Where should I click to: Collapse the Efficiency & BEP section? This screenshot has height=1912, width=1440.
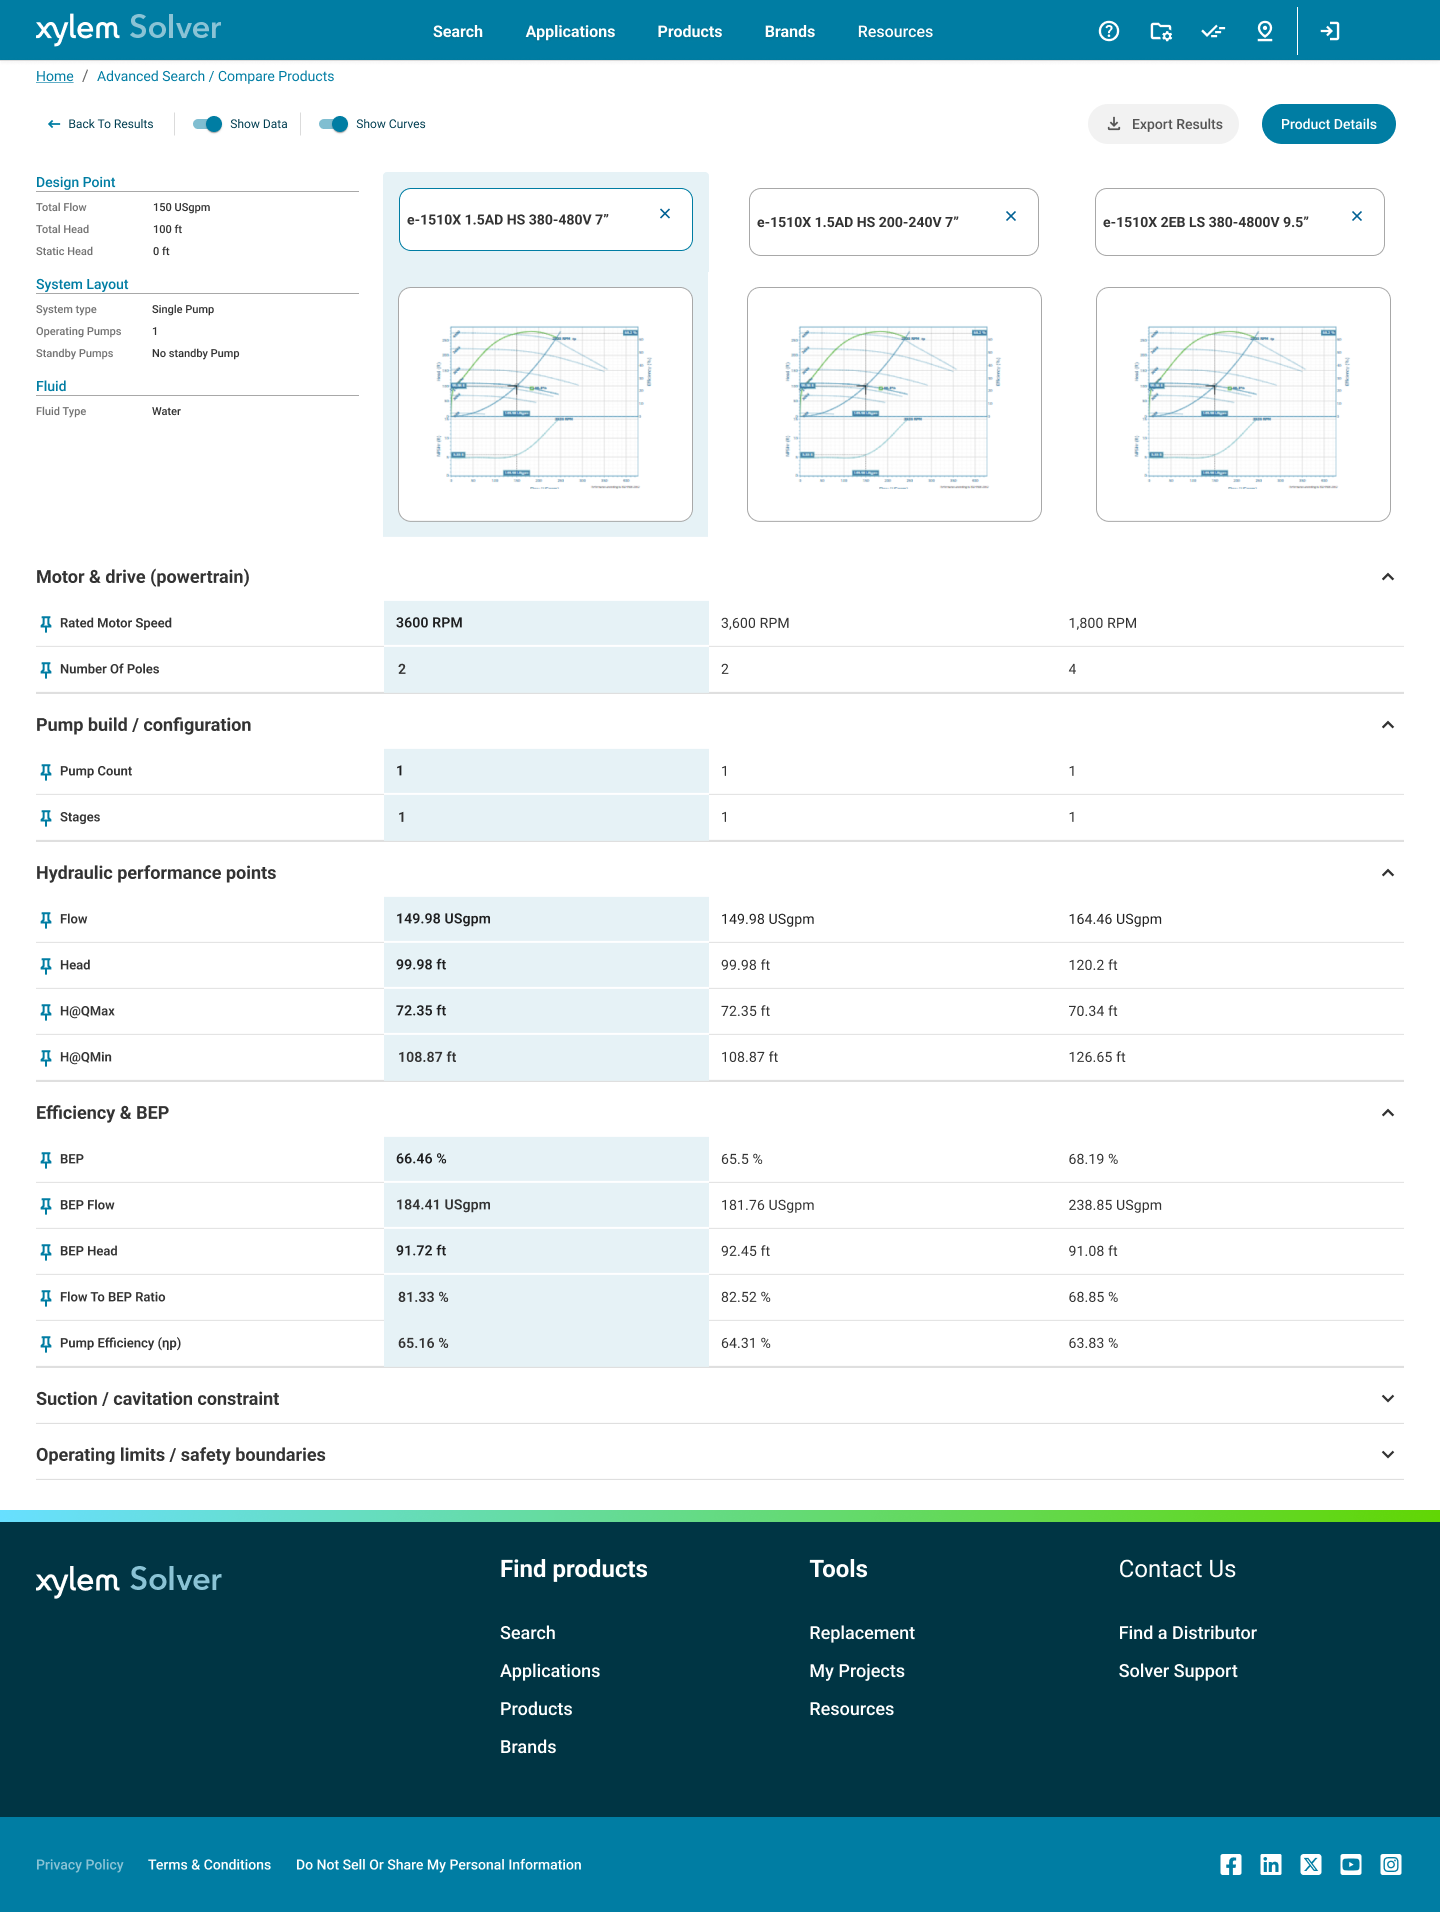point(1388,1113)
